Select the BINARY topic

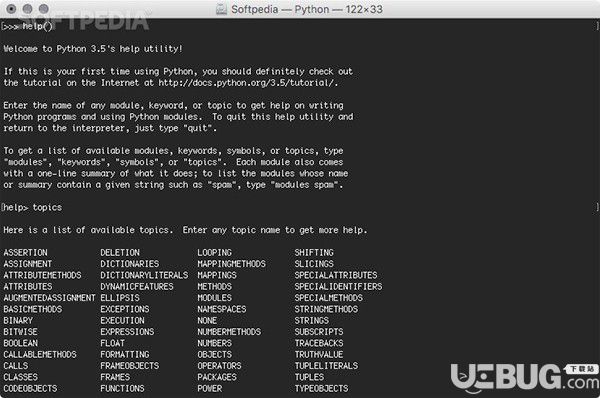(18, 321)
